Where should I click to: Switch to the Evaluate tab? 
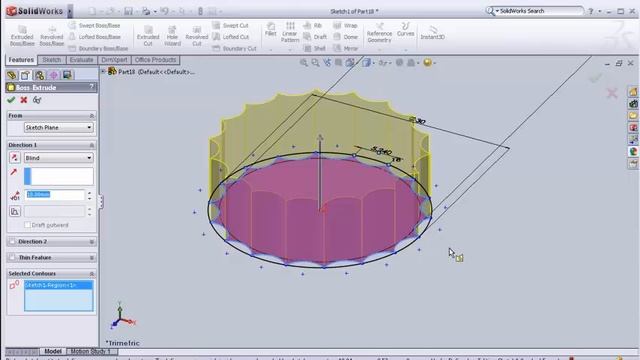point(81,60)
